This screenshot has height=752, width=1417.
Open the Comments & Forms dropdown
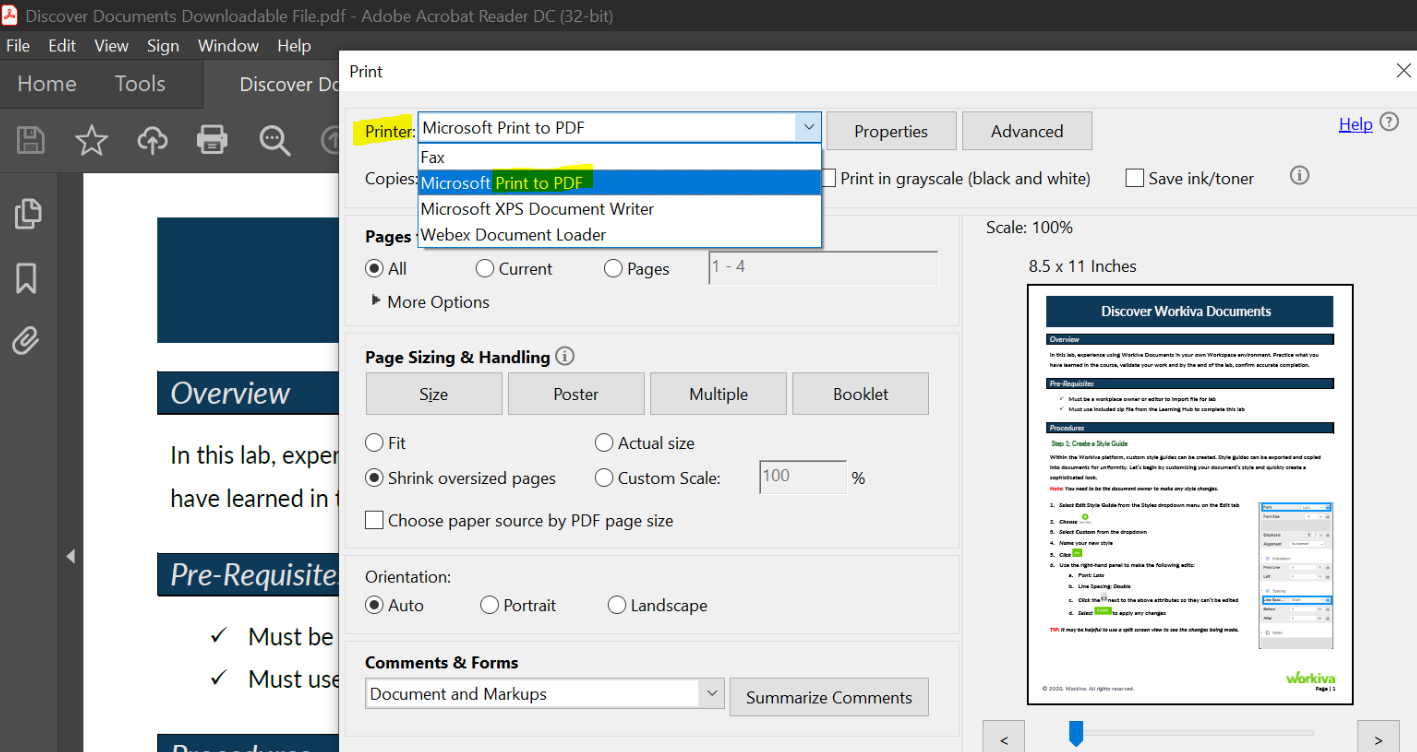coord(544,694)
